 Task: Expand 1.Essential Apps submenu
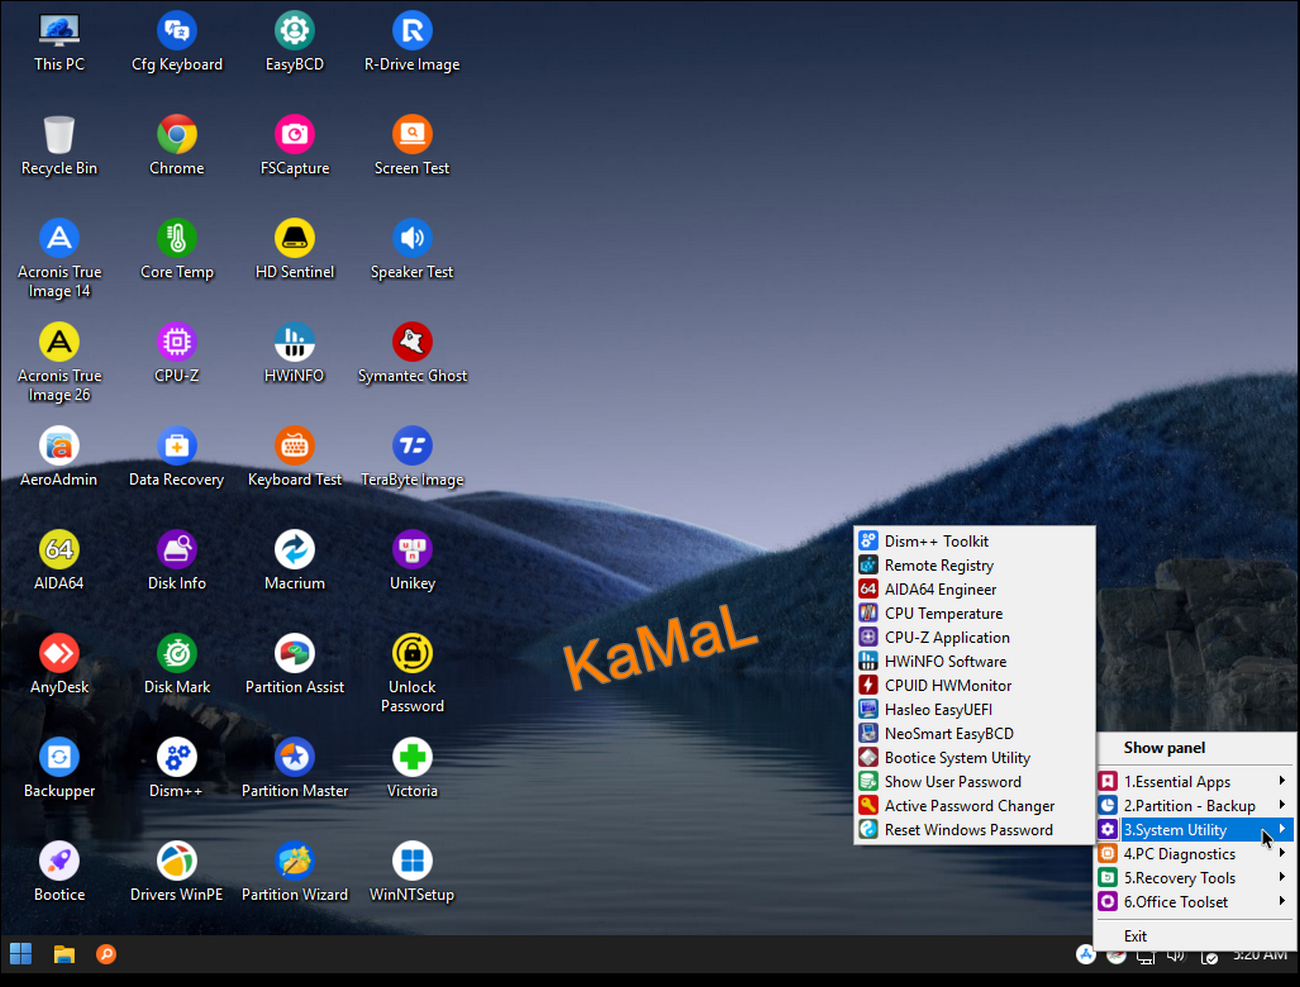click(x=1195, y=781)
